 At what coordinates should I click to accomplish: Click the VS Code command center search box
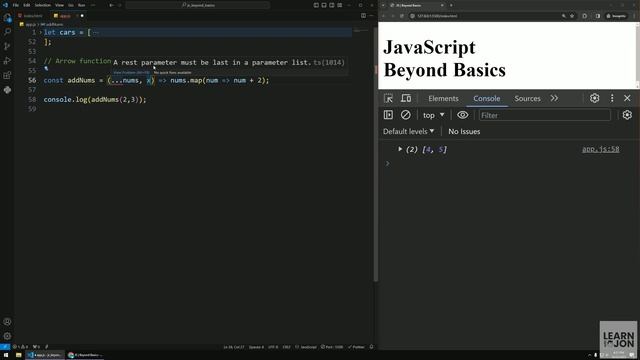pyautogui.click(x=198, y=5)
